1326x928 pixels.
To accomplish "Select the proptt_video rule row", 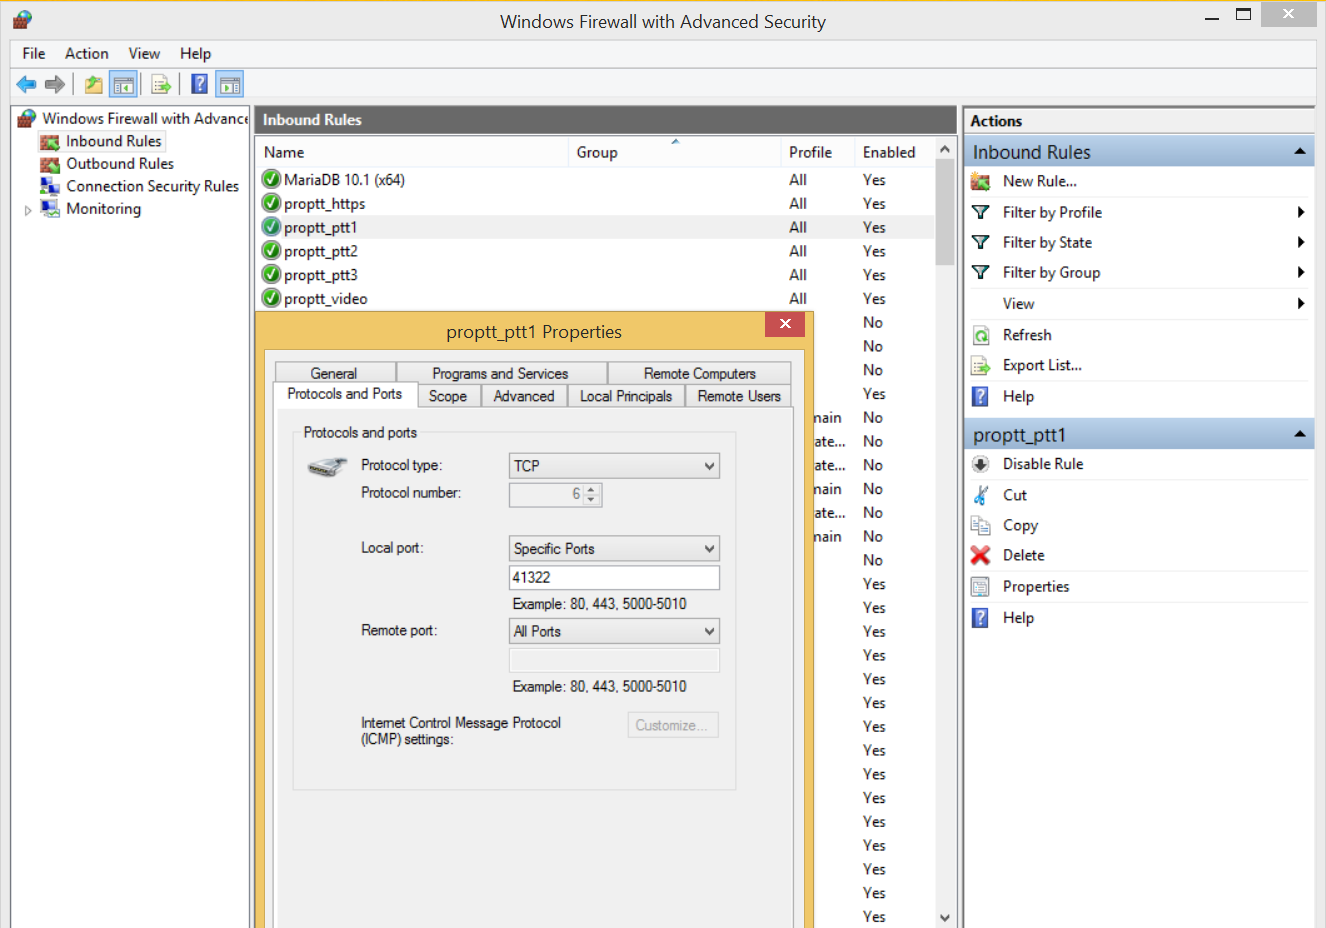I will click(326, 299).
